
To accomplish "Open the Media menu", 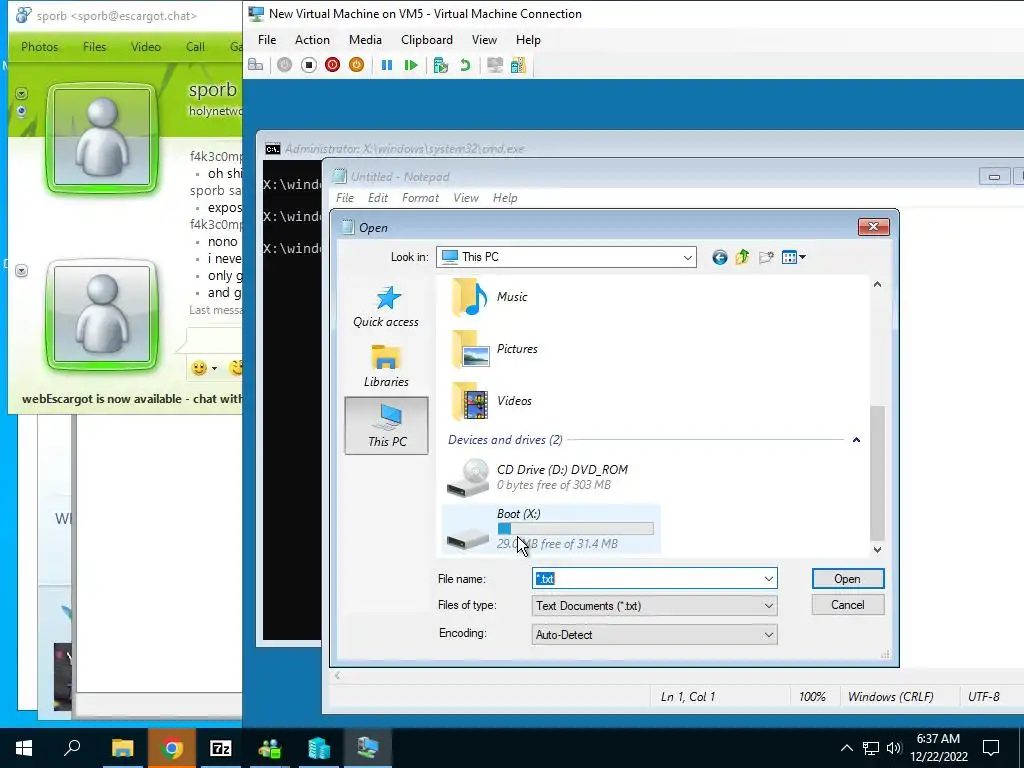I will (365, 40).
